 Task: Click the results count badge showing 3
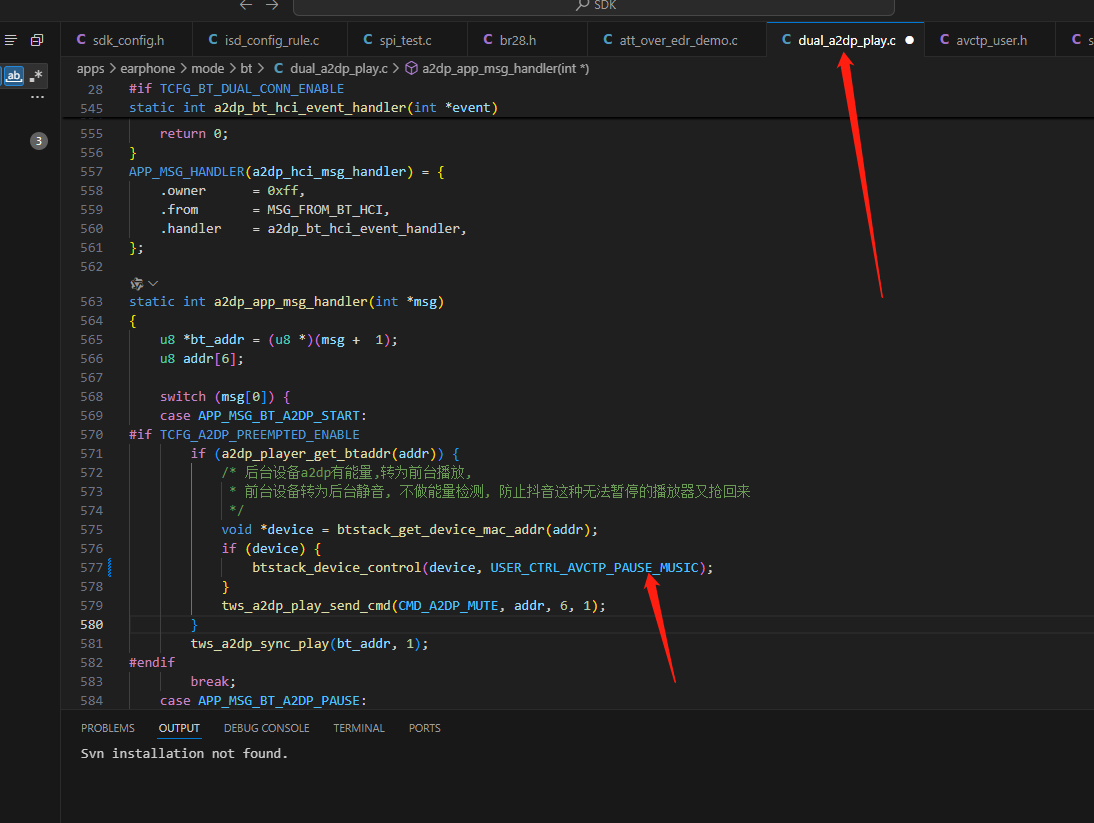click(x=38, y=141)
